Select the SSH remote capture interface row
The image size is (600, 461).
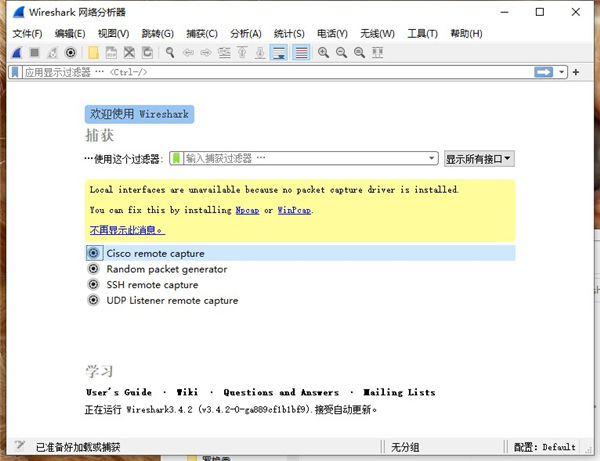coord(300,285)
